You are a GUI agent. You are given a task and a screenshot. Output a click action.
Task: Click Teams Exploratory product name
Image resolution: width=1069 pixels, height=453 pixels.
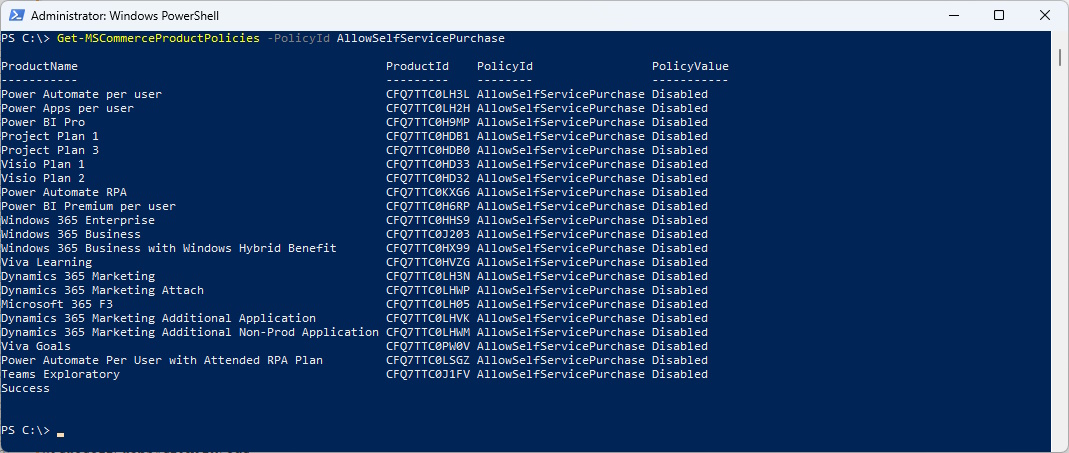pos(61,374)
